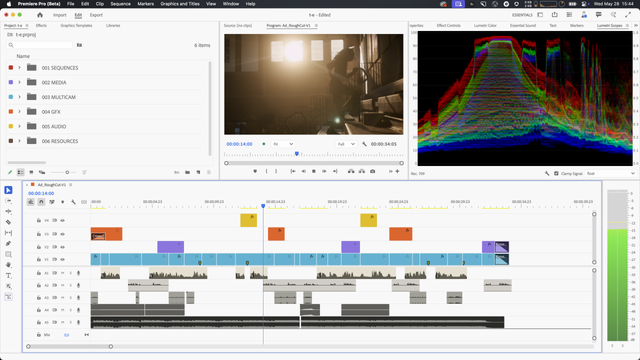This screenshot has width=640, height=360.
Task: Toggle Snap in timeline
Action: pyautogui.click(x=41, y=202)
